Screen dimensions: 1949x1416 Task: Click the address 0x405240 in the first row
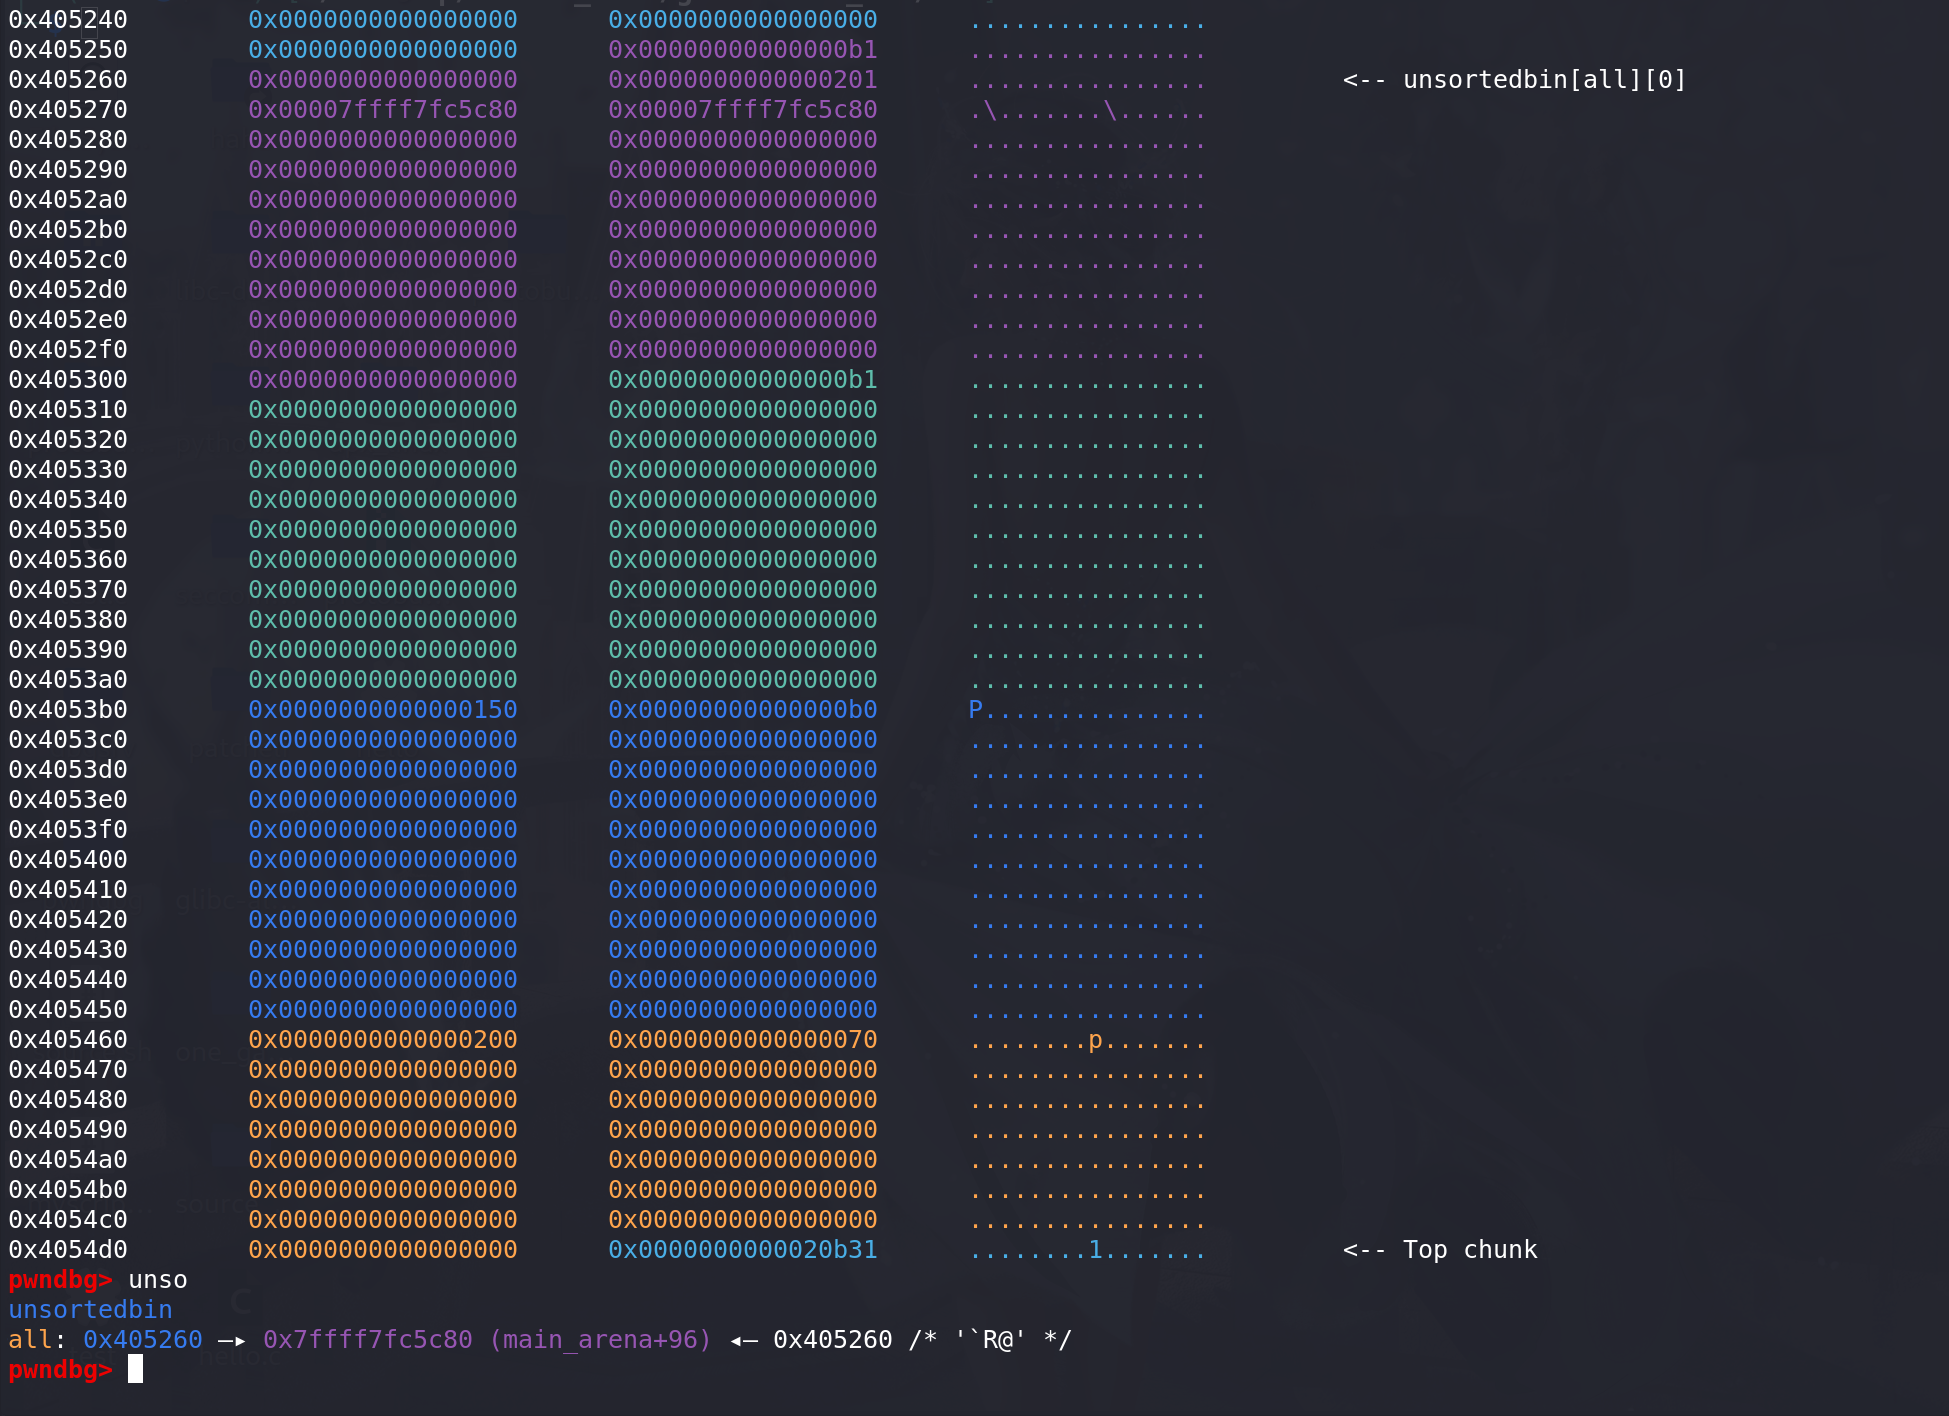[x=68, y=20]
